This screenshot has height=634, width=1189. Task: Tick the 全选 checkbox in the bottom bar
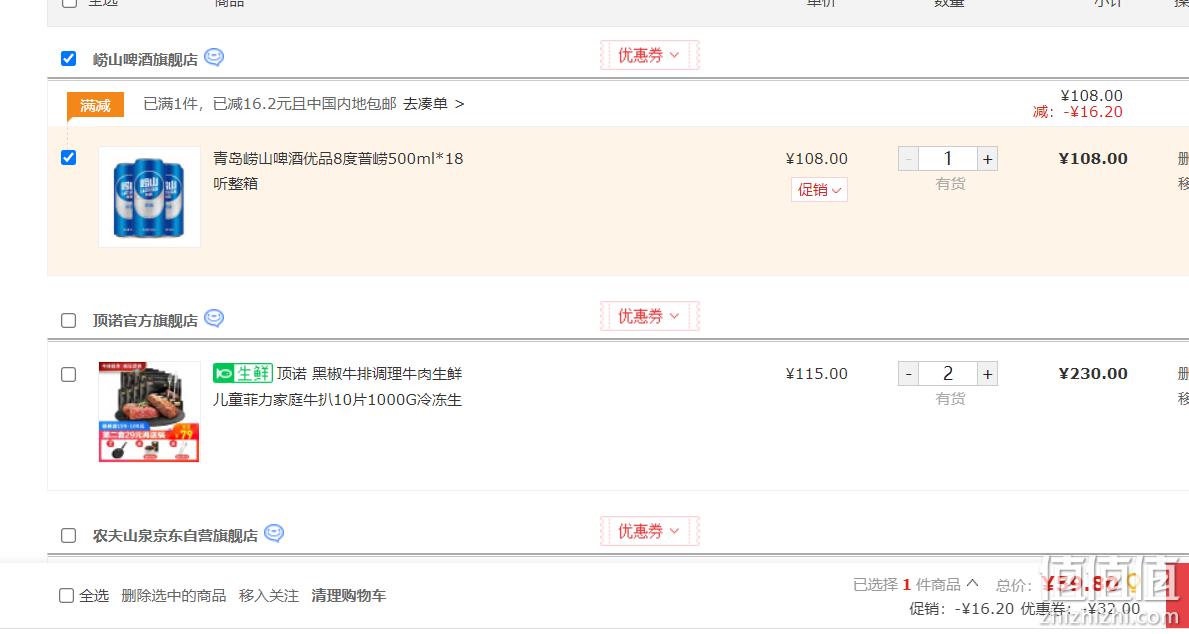[x=67, y=596]
